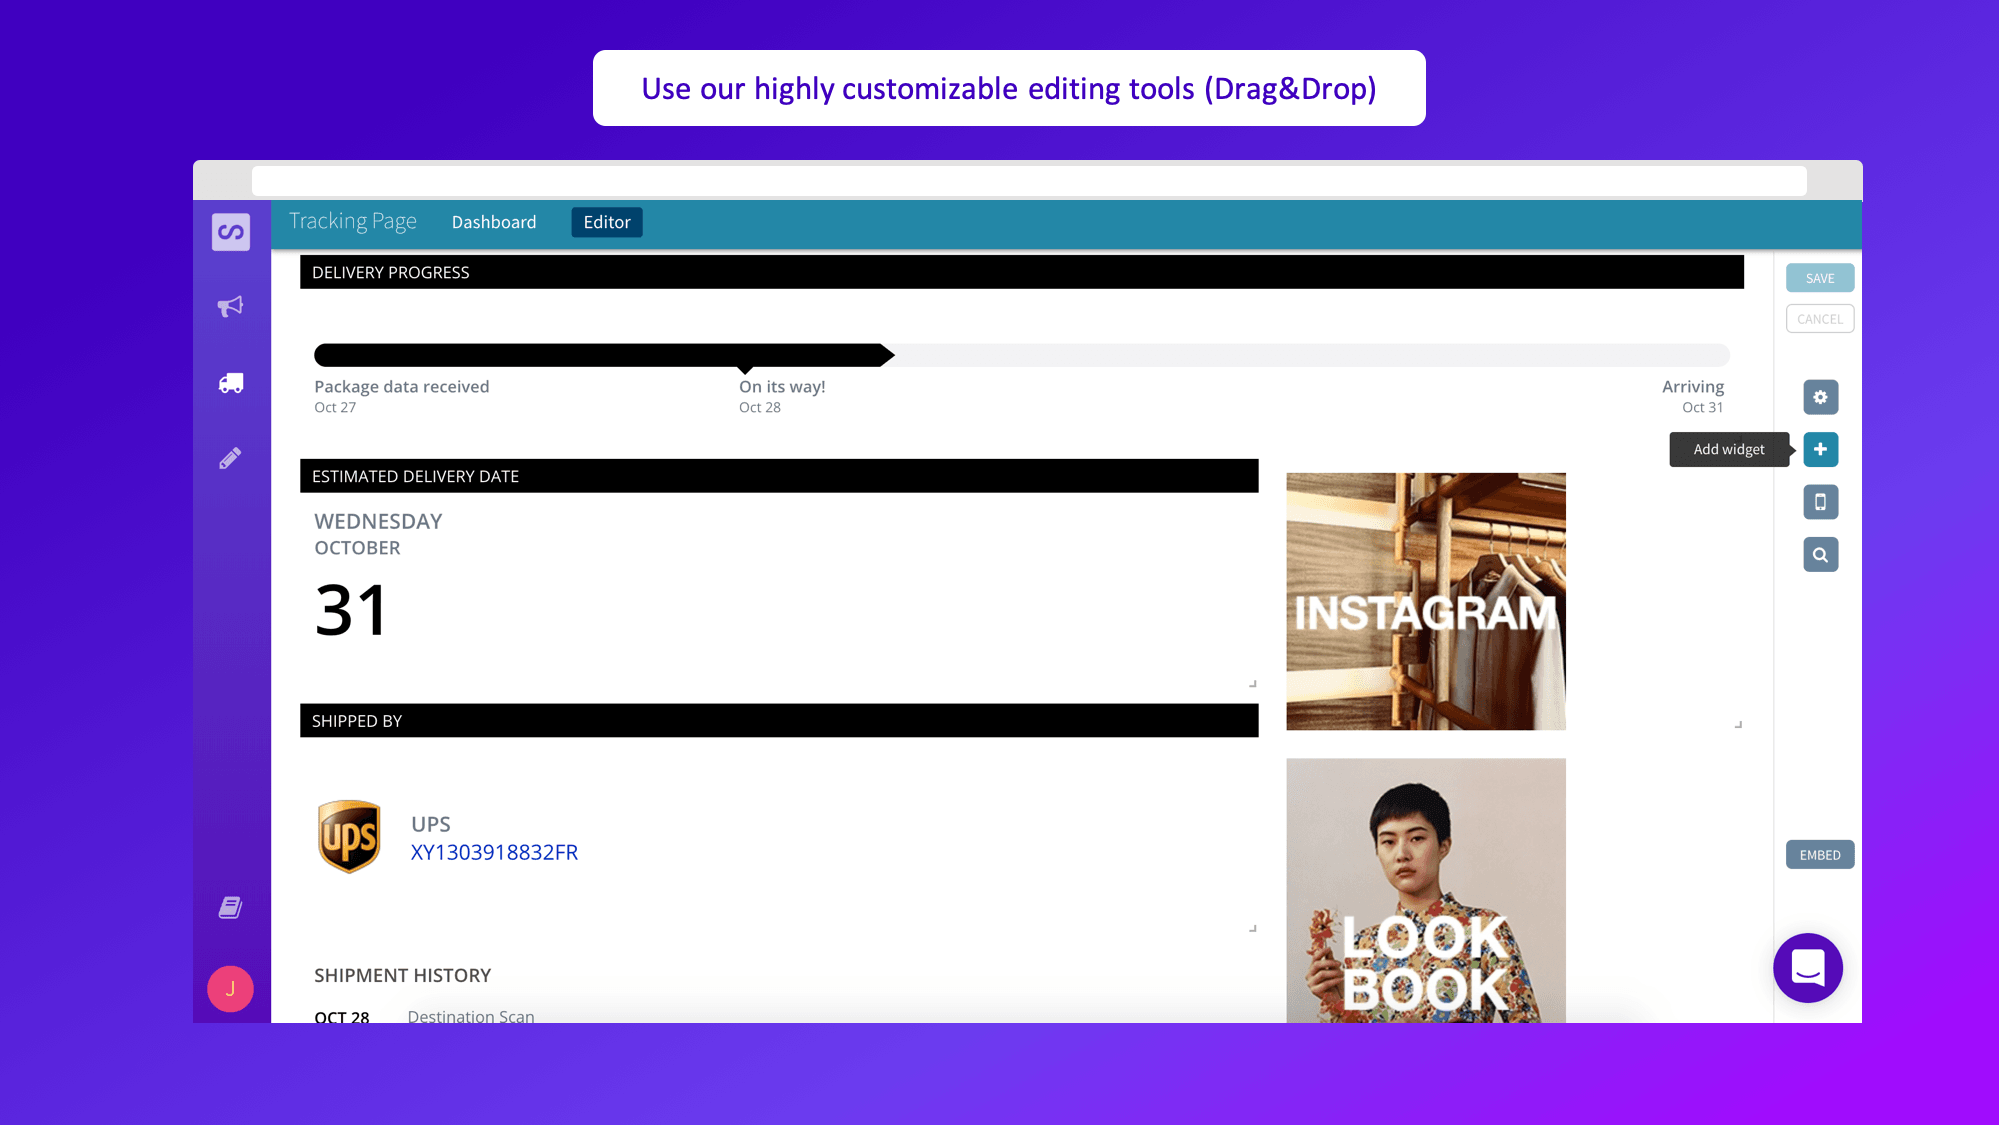Toggle the UPS tracking number link XY1303918832FR
The width and height of the screenshot is (1999, 1125).
(x=494, y=852)
